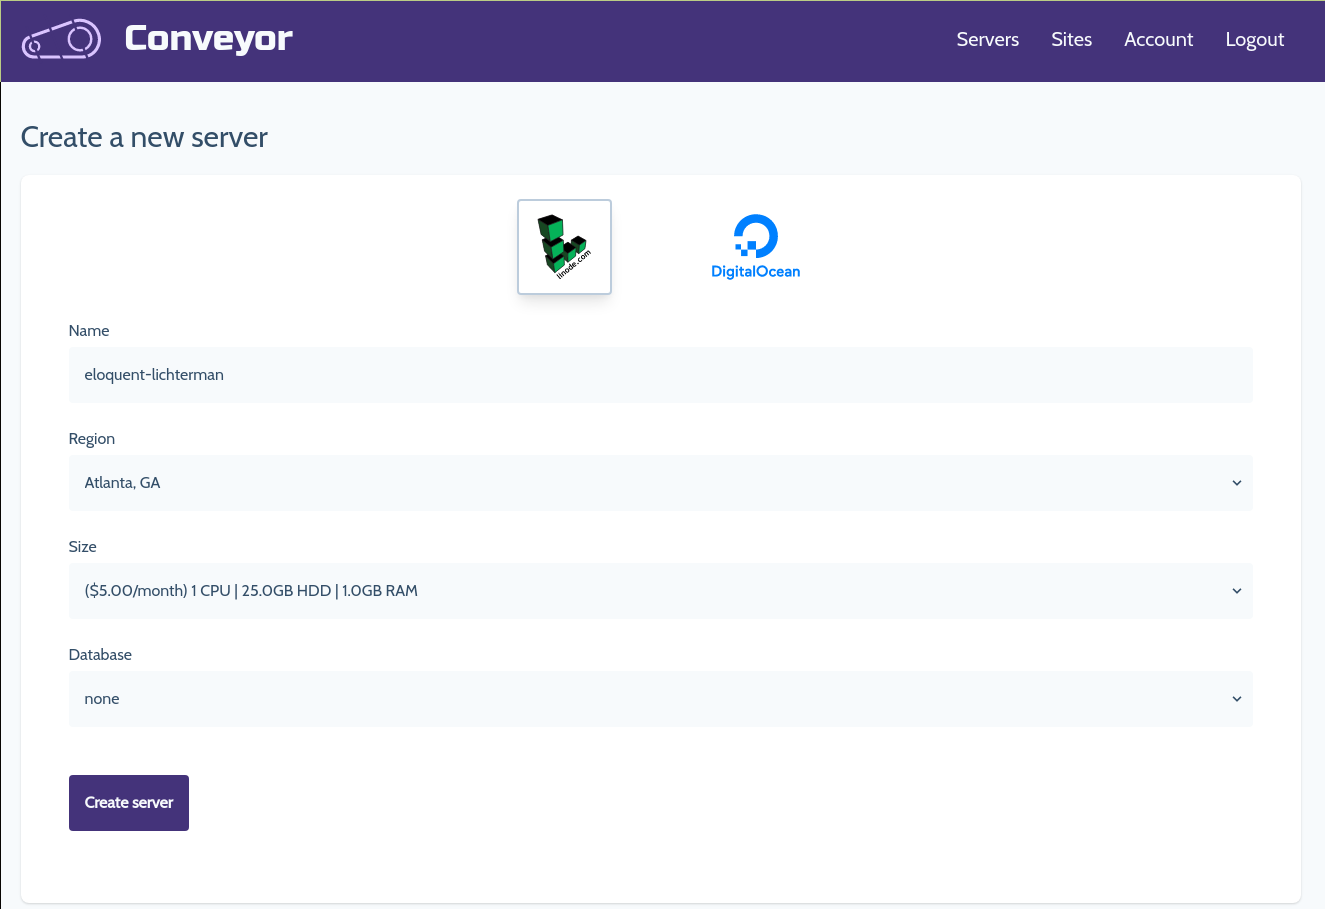The width and height of the screenshot is (1325, 909).
Task: Open the Size dropdown with $5.00/month plan
Action: [x=660, y=591]
